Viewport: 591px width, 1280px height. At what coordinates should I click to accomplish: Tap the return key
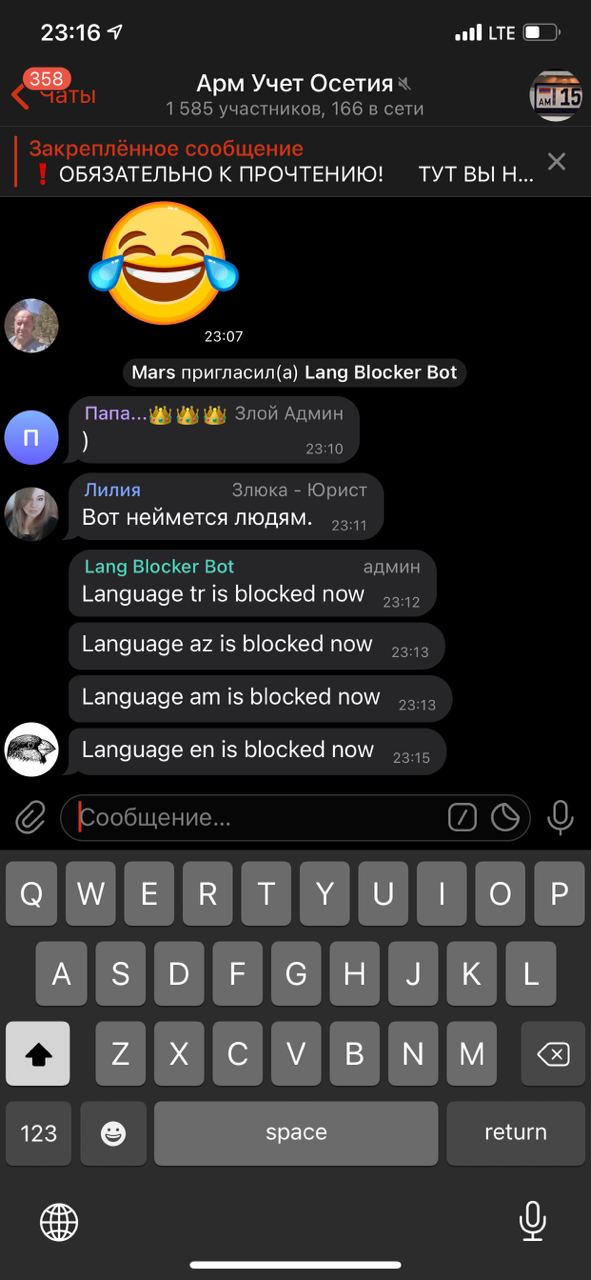pyautogui.click(x=515, y=1133)
